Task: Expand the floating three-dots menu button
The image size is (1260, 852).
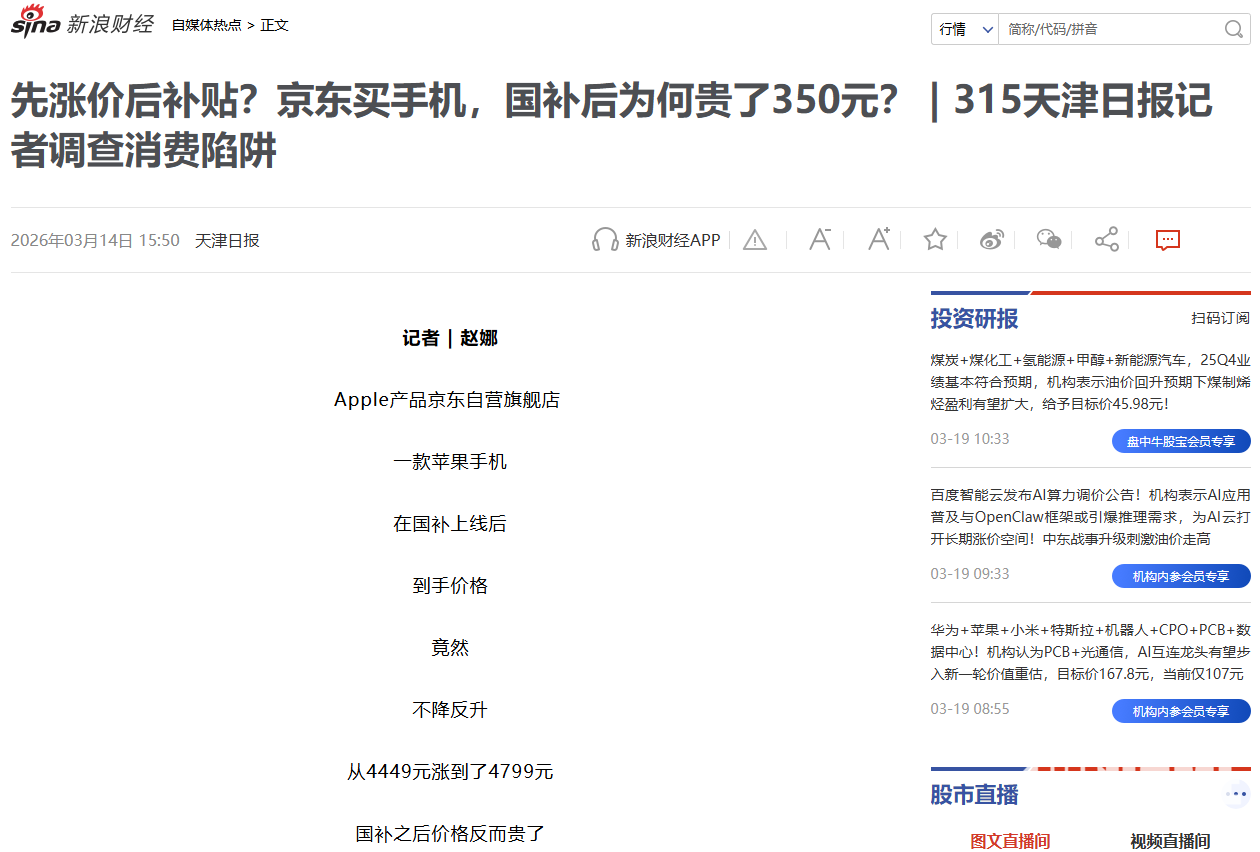Action: (x=1236, y=795)
